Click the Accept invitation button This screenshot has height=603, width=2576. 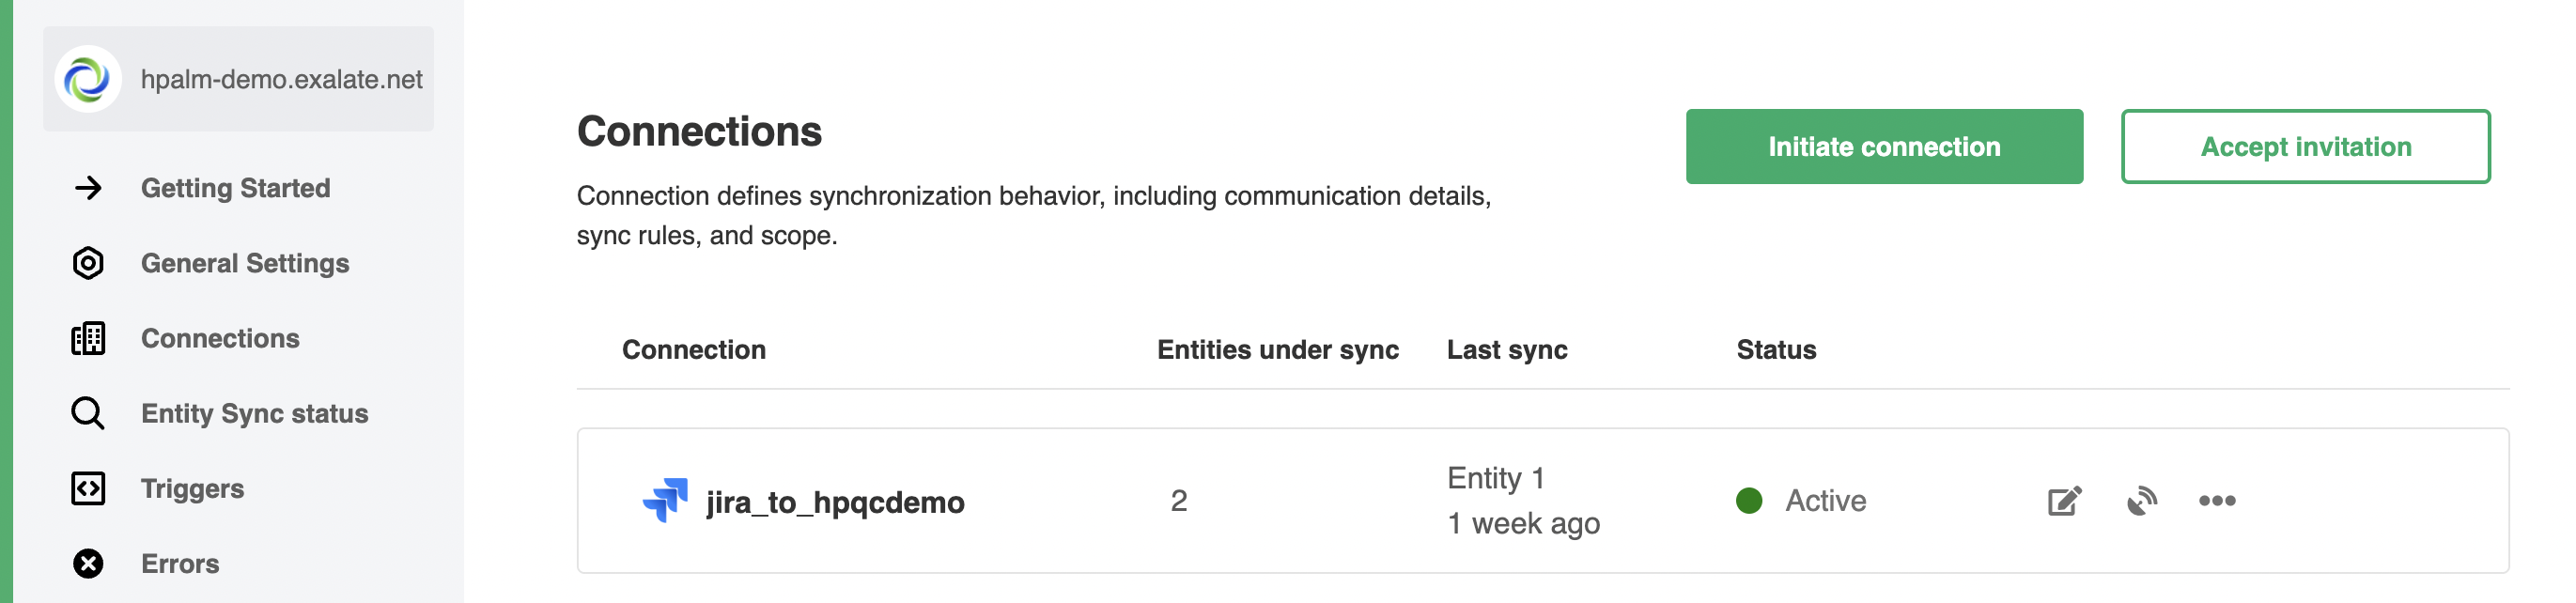2305,147
